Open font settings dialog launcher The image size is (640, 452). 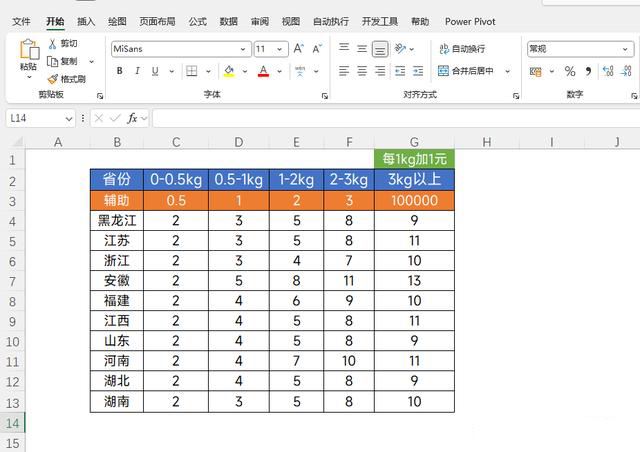[324, 96]
